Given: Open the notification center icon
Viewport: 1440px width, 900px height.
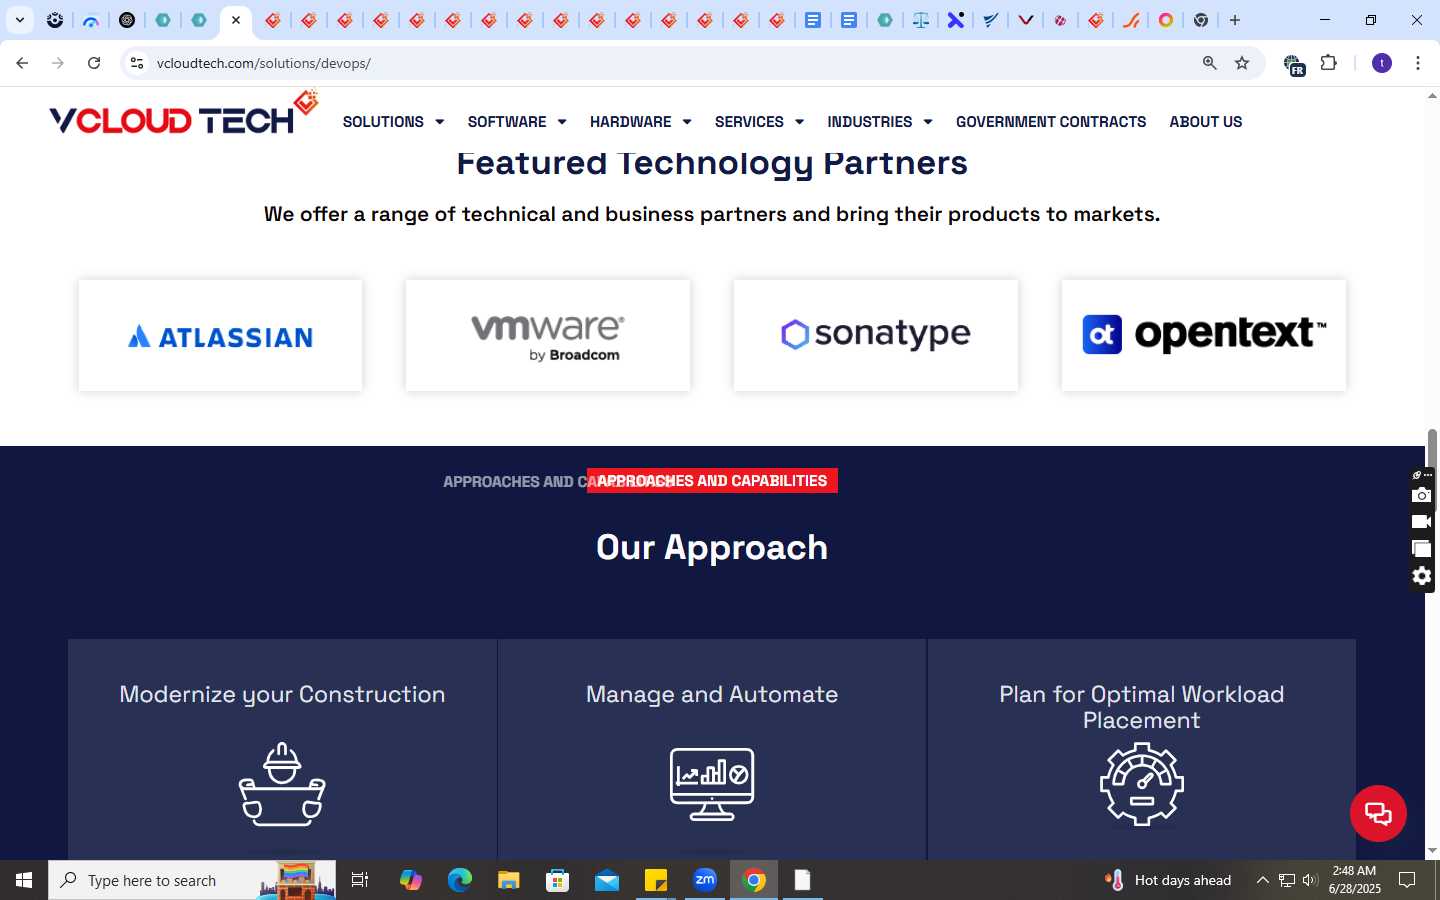Looking at the screenshot, I should pyautogui.click(x=1407, y=880).
